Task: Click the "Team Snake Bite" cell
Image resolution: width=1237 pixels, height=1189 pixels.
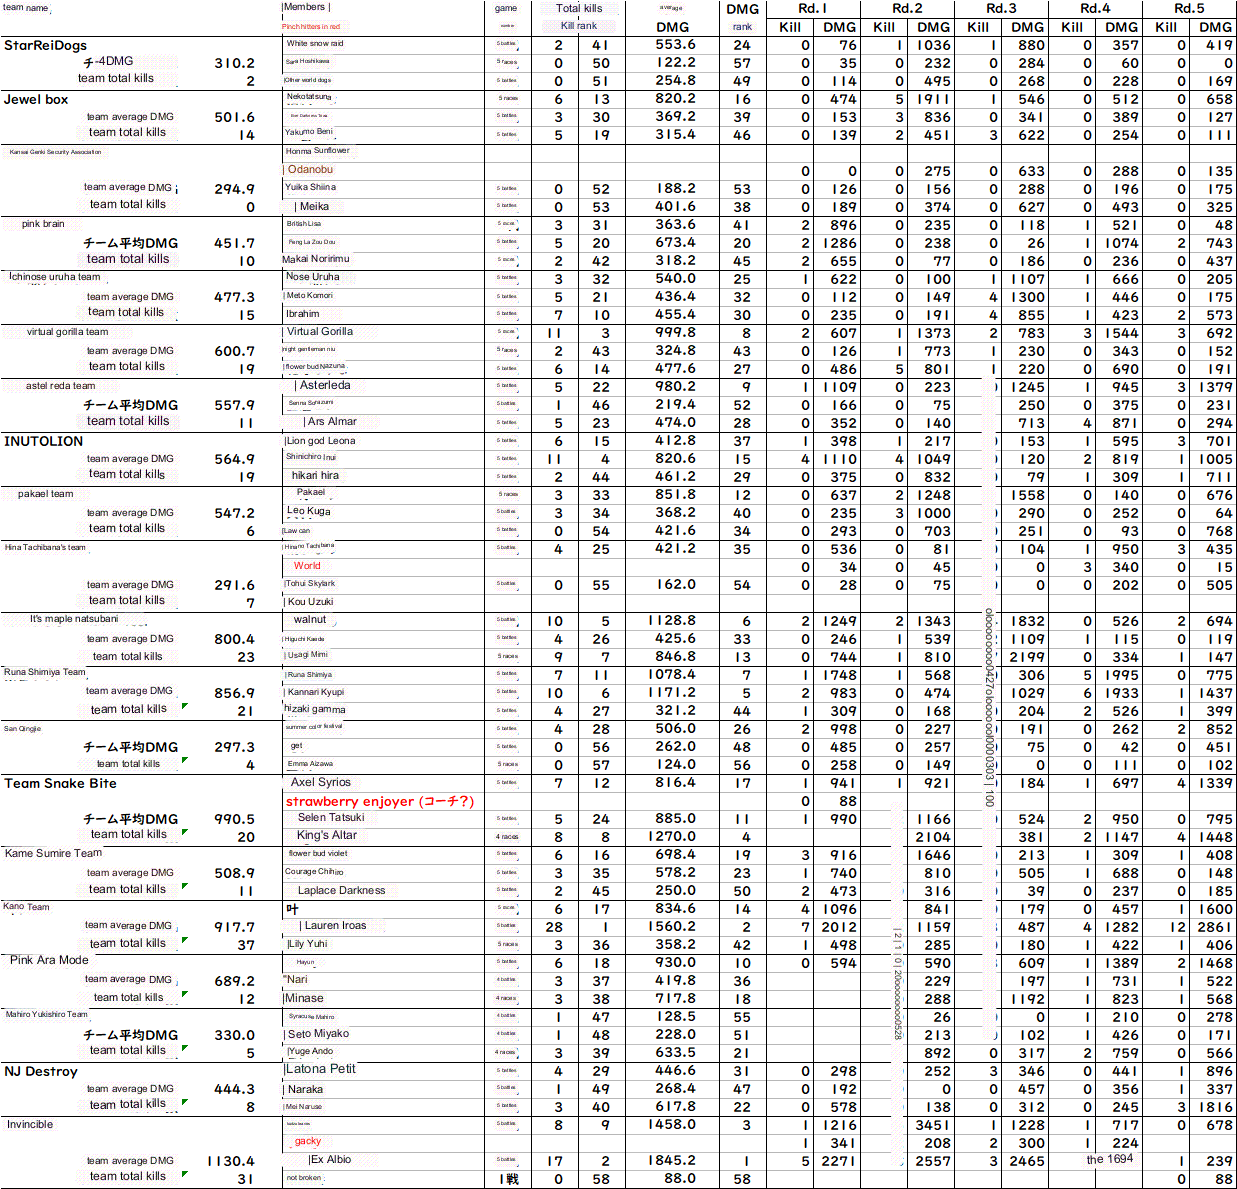Action: coord(60,783)
